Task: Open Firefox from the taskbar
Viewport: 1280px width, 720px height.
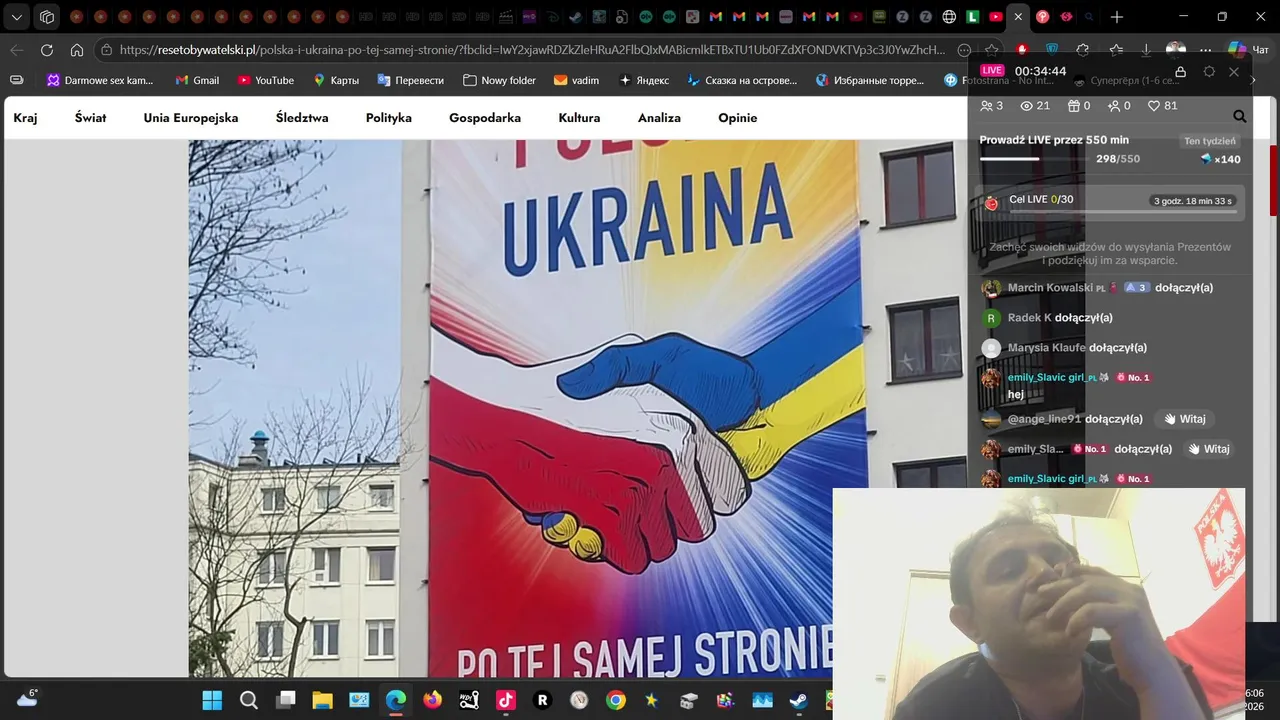Action: [x=432, y=700]
